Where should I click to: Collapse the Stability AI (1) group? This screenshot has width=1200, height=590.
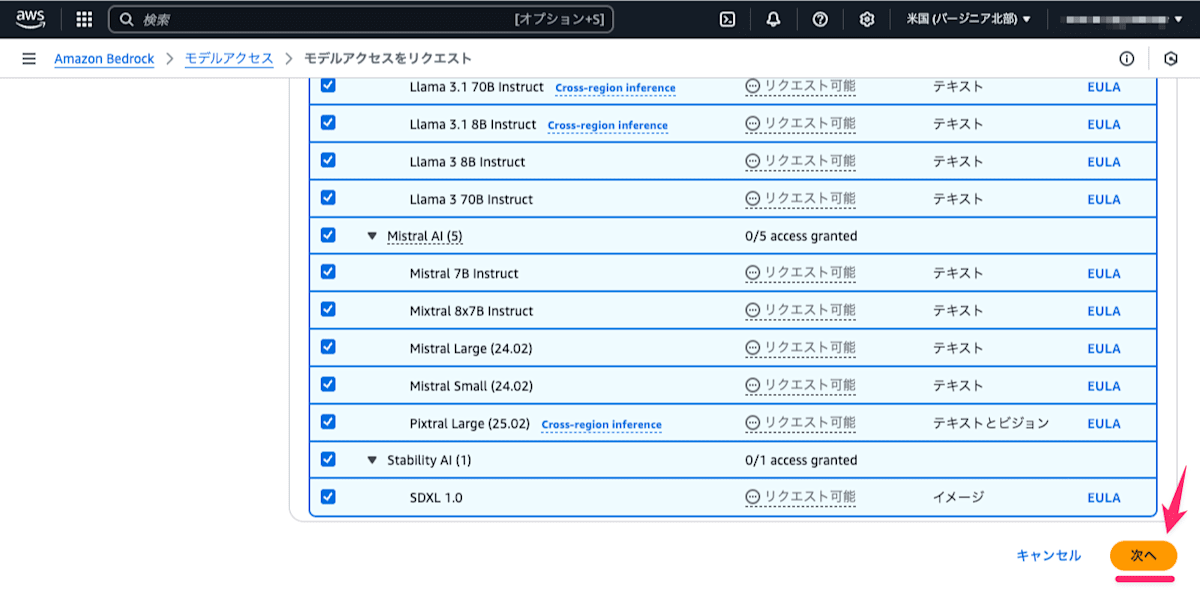tap(372, 461)
